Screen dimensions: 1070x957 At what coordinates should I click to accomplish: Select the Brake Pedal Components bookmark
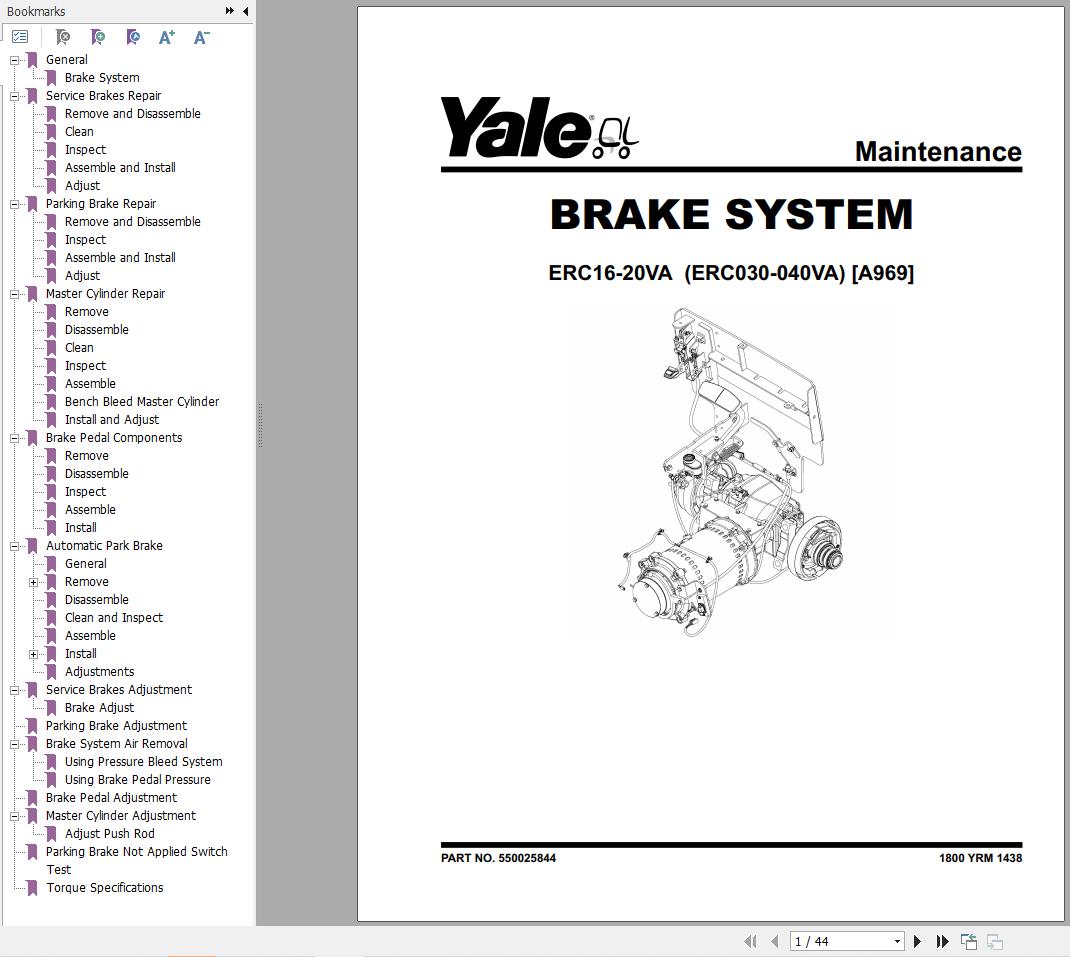[114, 438]
